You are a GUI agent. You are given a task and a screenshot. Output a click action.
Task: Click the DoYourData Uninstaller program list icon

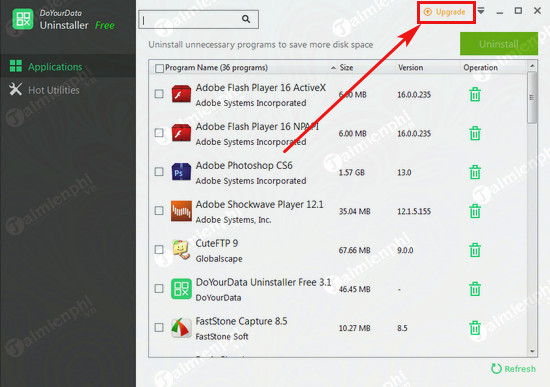[181, 289]
